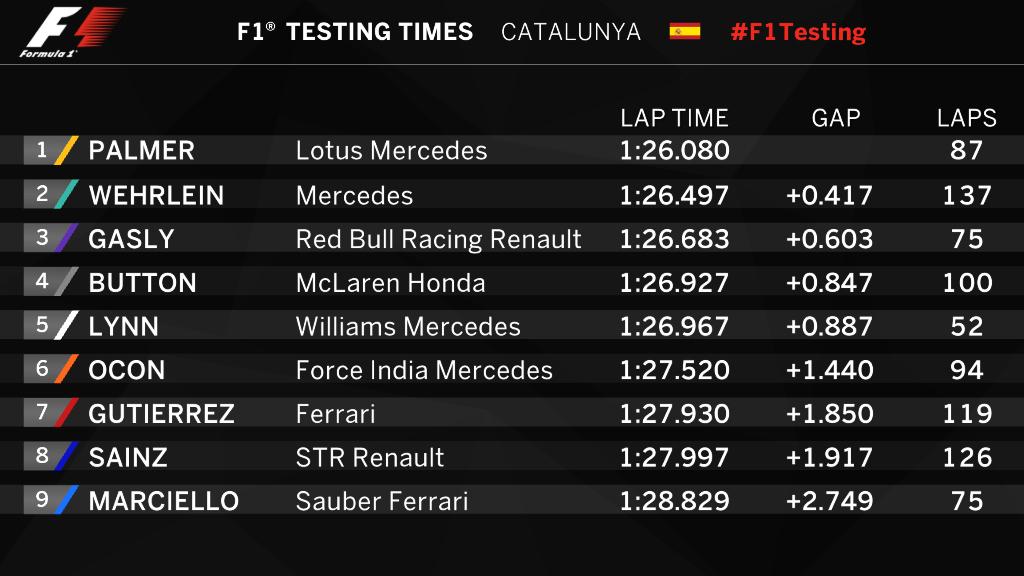Select driver name BUTTON
Screen dimensions: 1024x576
(x=143, y=283)
